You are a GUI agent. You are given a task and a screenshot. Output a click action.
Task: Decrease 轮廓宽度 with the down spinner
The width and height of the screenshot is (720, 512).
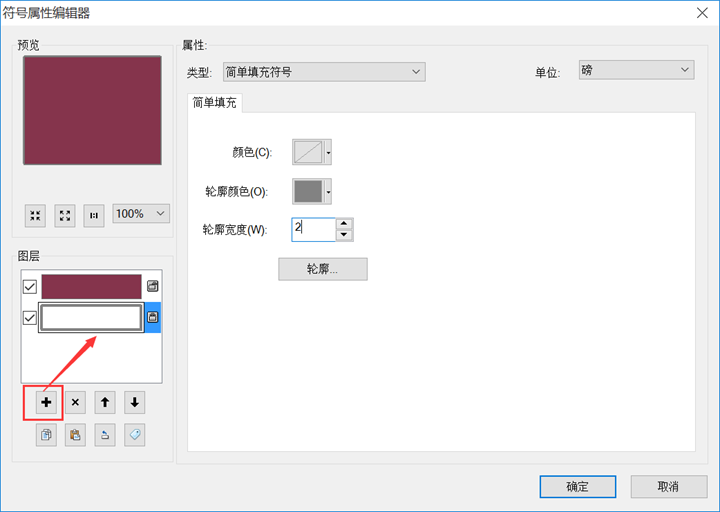(x=344, y=235)
